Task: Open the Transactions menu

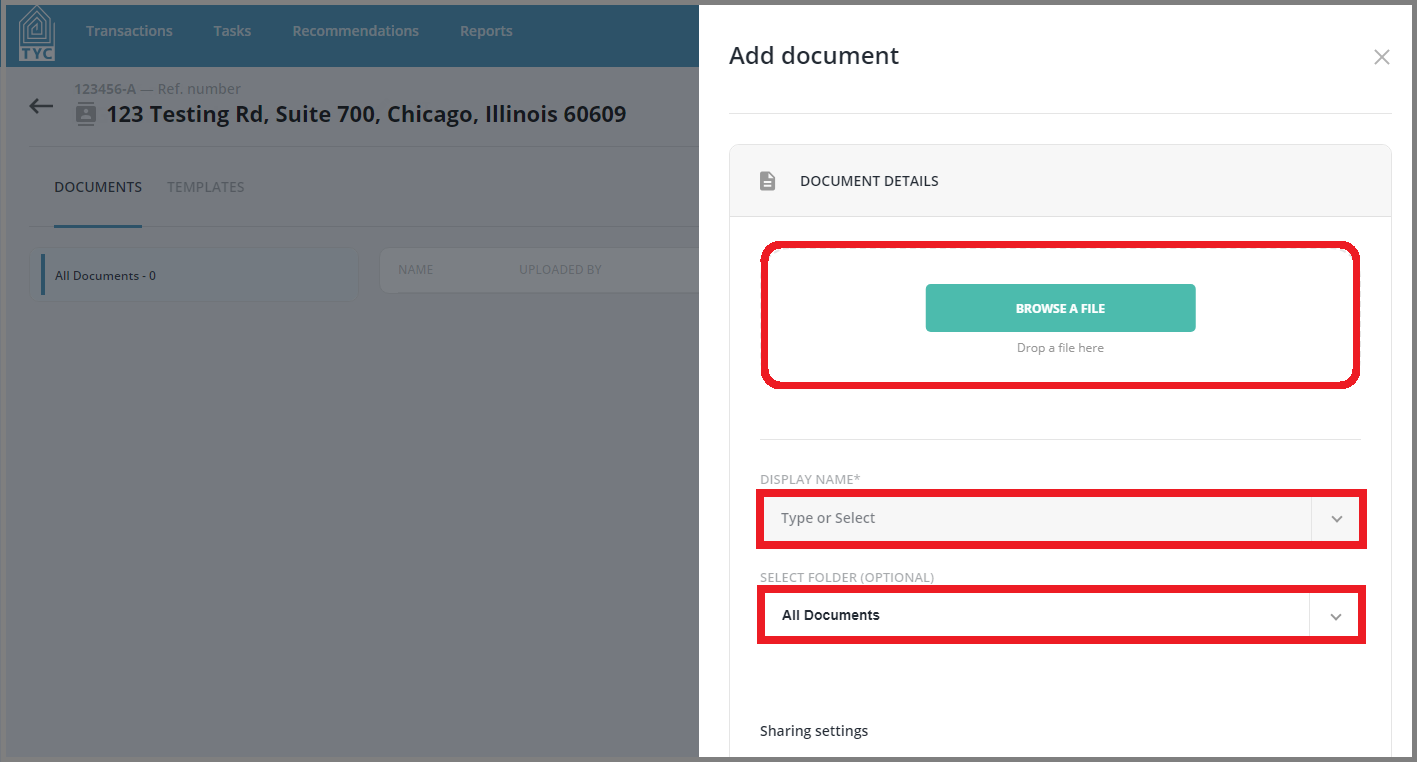Action: coord(129,31)
